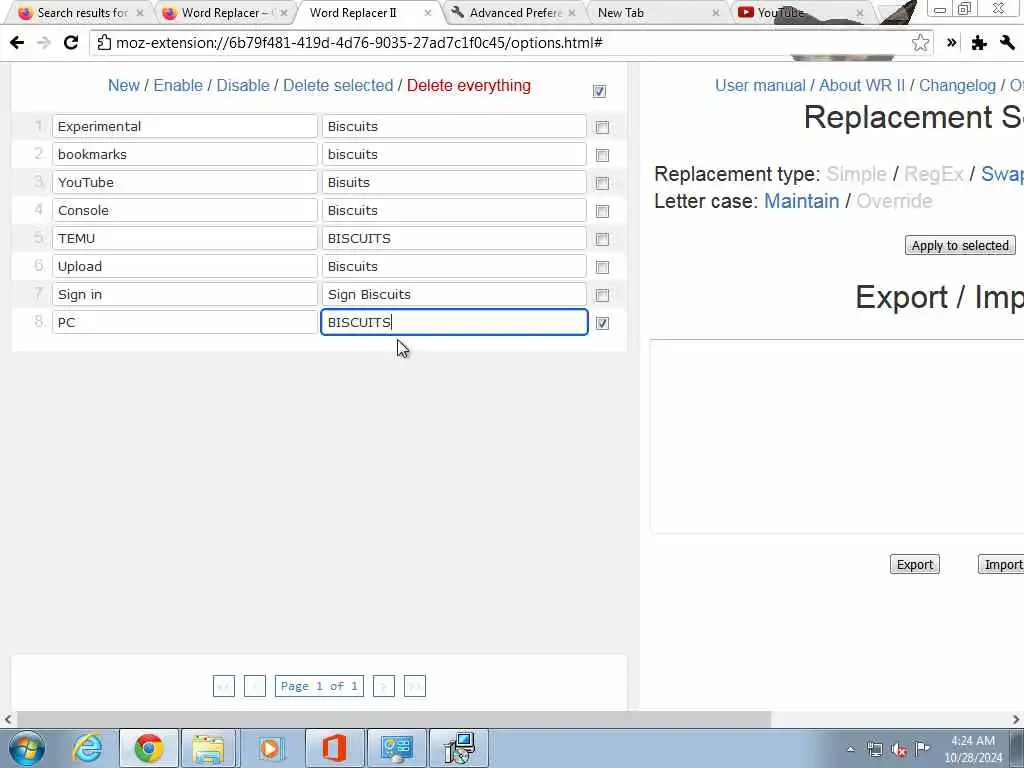The height and width of the screenshot is (768, 1024).
Task: Choose Override letter case
Action: (894, 201)
